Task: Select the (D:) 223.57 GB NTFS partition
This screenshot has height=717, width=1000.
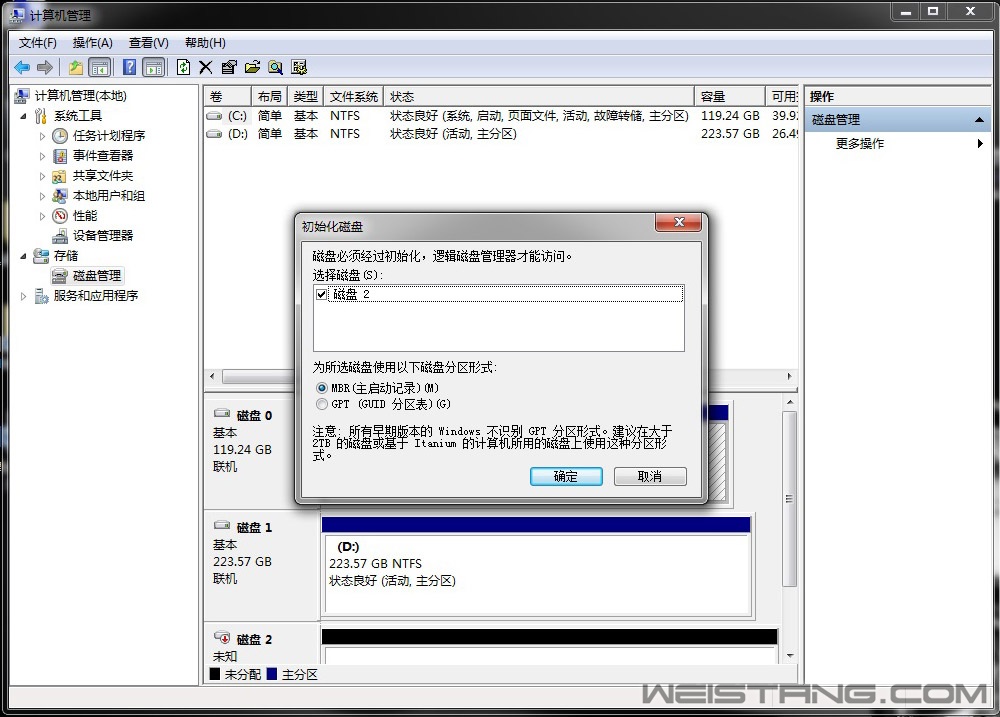Action: pyautogui.click(x=536, y=573)
